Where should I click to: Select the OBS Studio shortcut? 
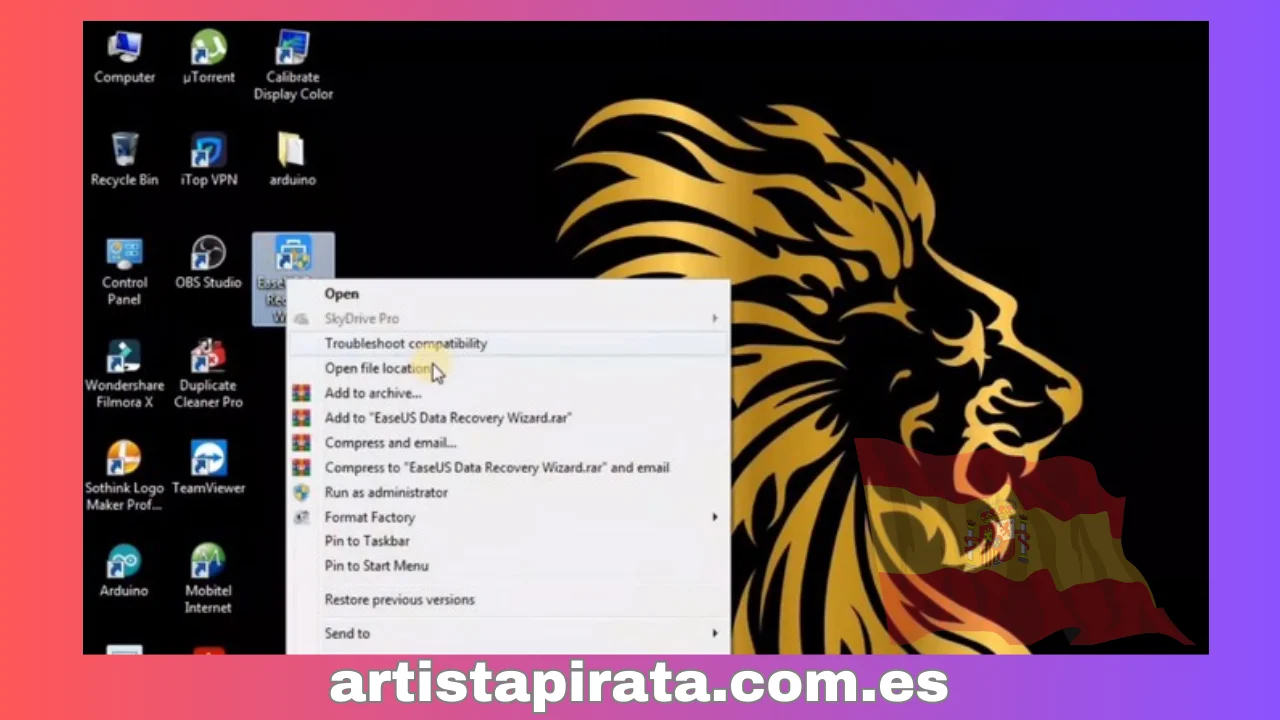click(x=209, y=263)
